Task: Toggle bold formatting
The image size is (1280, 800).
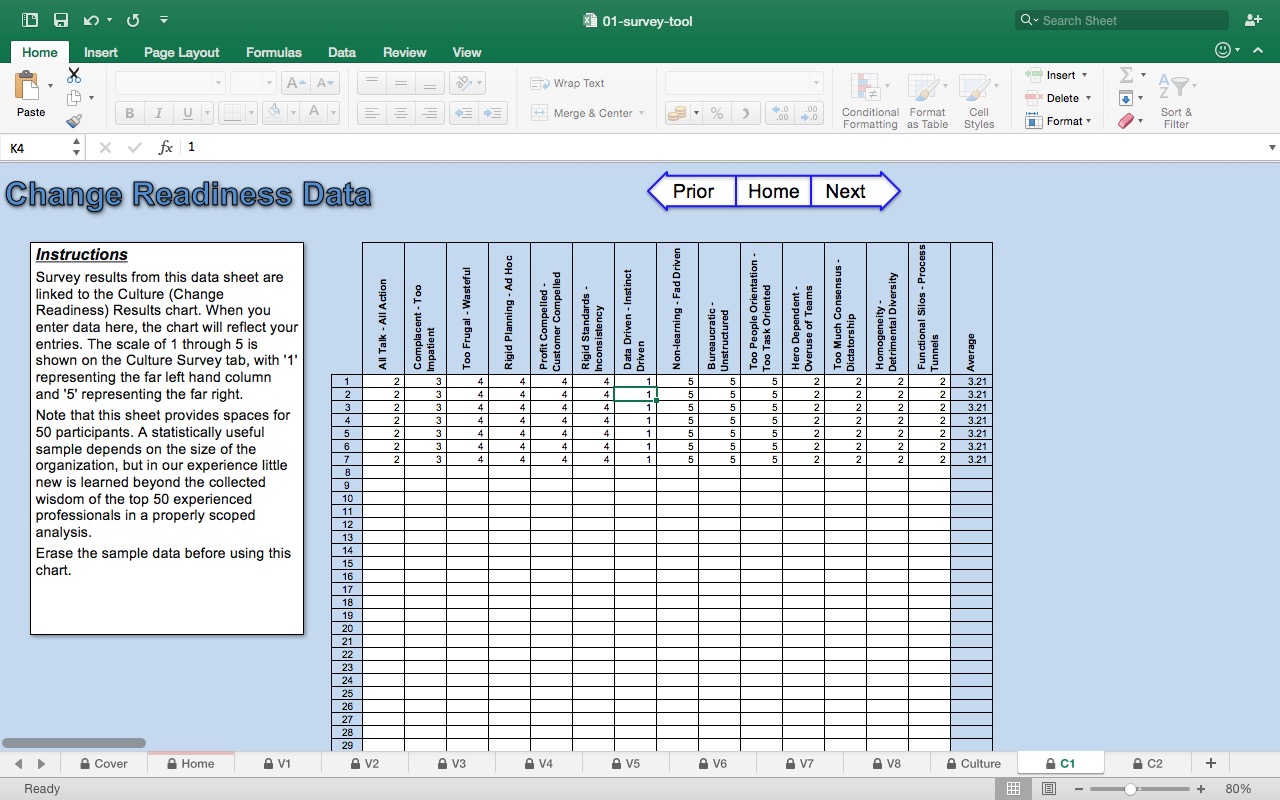Action: pyautogui.click(x=128, y=112)
